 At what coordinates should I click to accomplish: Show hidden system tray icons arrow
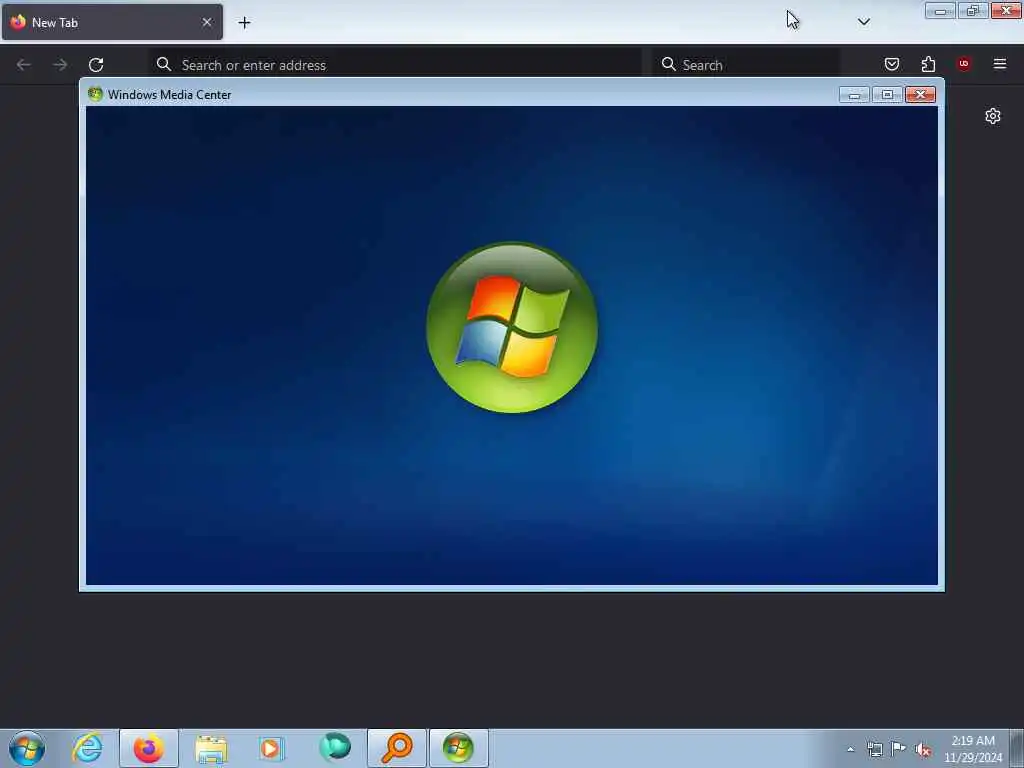point(850,749)
